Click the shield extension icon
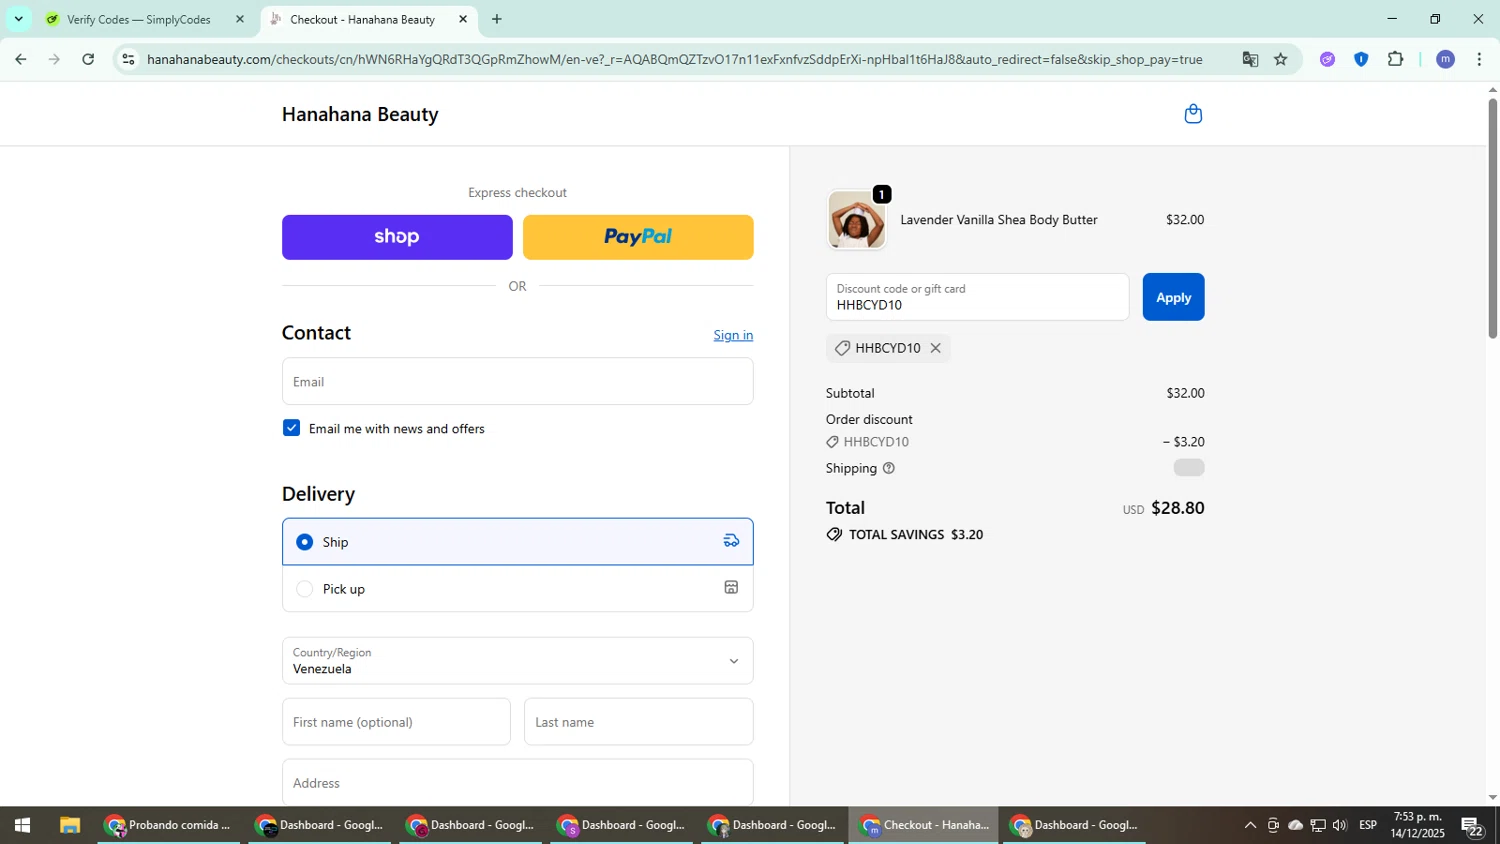1500x844 pixels. tap(1361, 59)
